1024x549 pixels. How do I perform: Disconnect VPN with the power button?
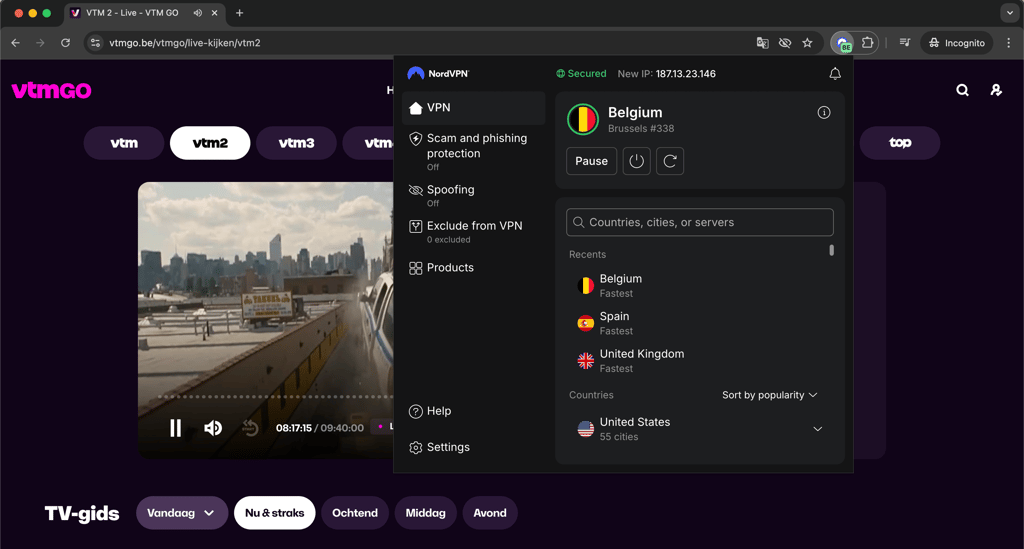(x=636, y=161)
